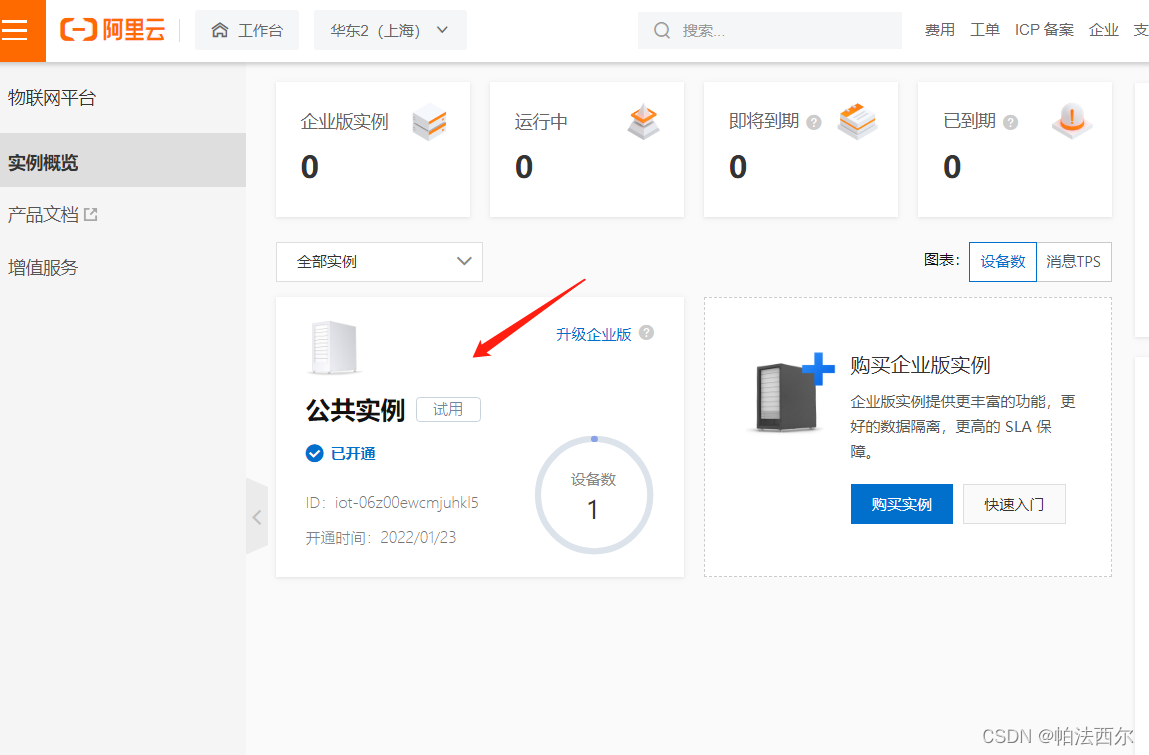
Task: Click the white server icon of 公共实例
Action: (x=333, y=348)
